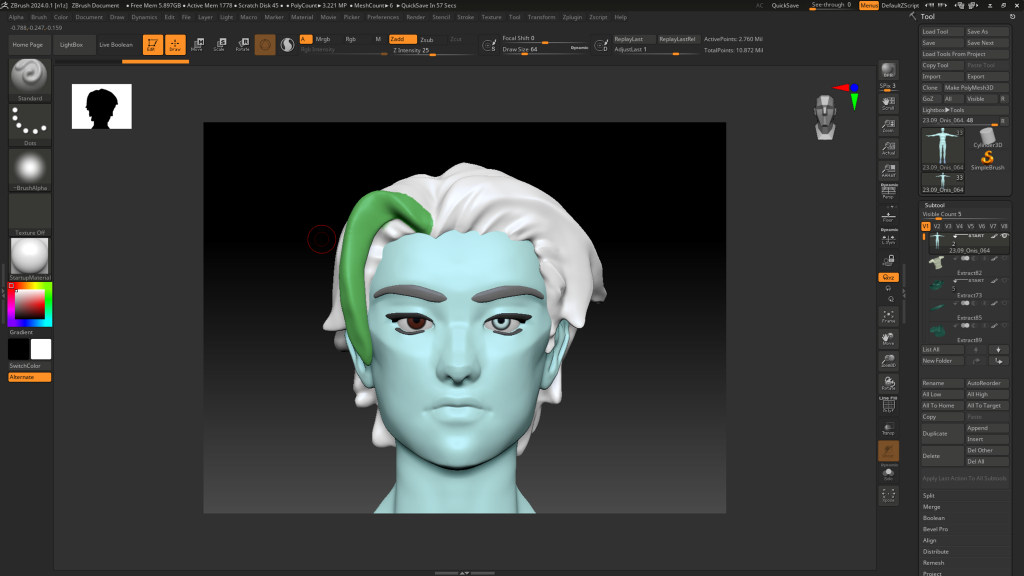Click the Transp transparency icon

tap(888, 427)
